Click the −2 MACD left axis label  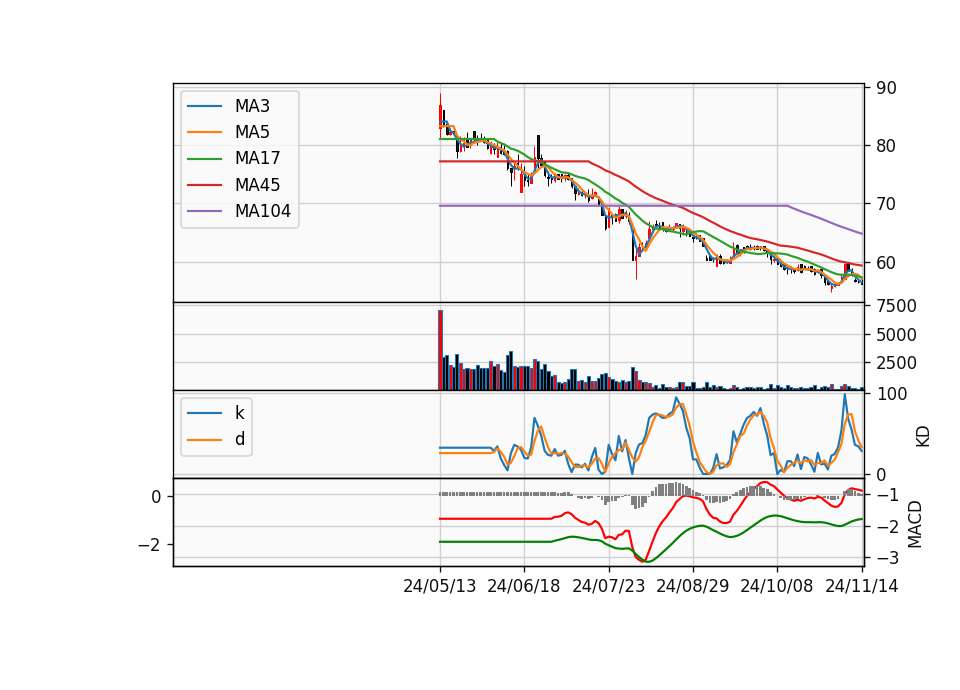click(150, 545)
